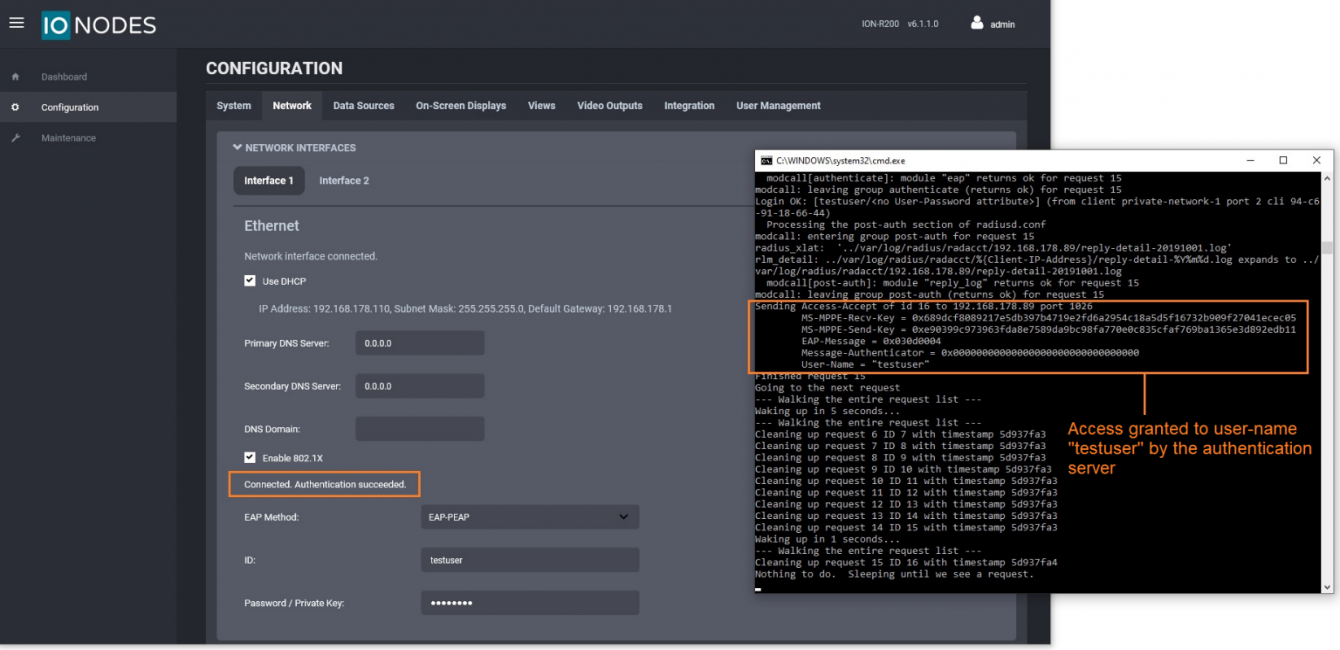This screenshot has height=650, width=1340.
Task: Uncheck the Use DHCP checkbox
Action: click(250, 282)
